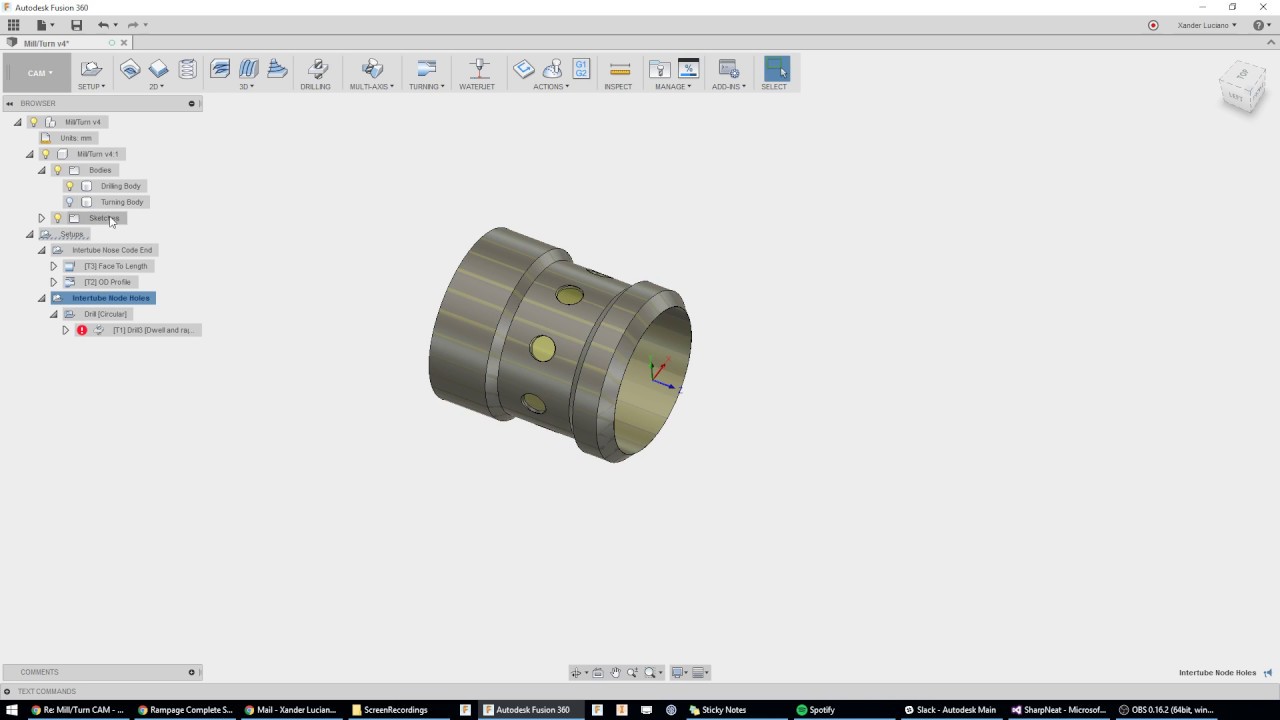Click the Multi-Axis tool icon

click(x=372, y=68)
